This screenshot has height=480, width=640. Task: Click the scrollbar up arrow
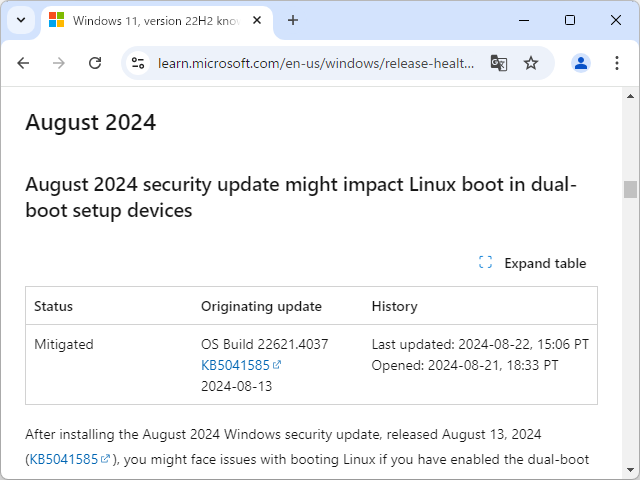coord(630,95)
